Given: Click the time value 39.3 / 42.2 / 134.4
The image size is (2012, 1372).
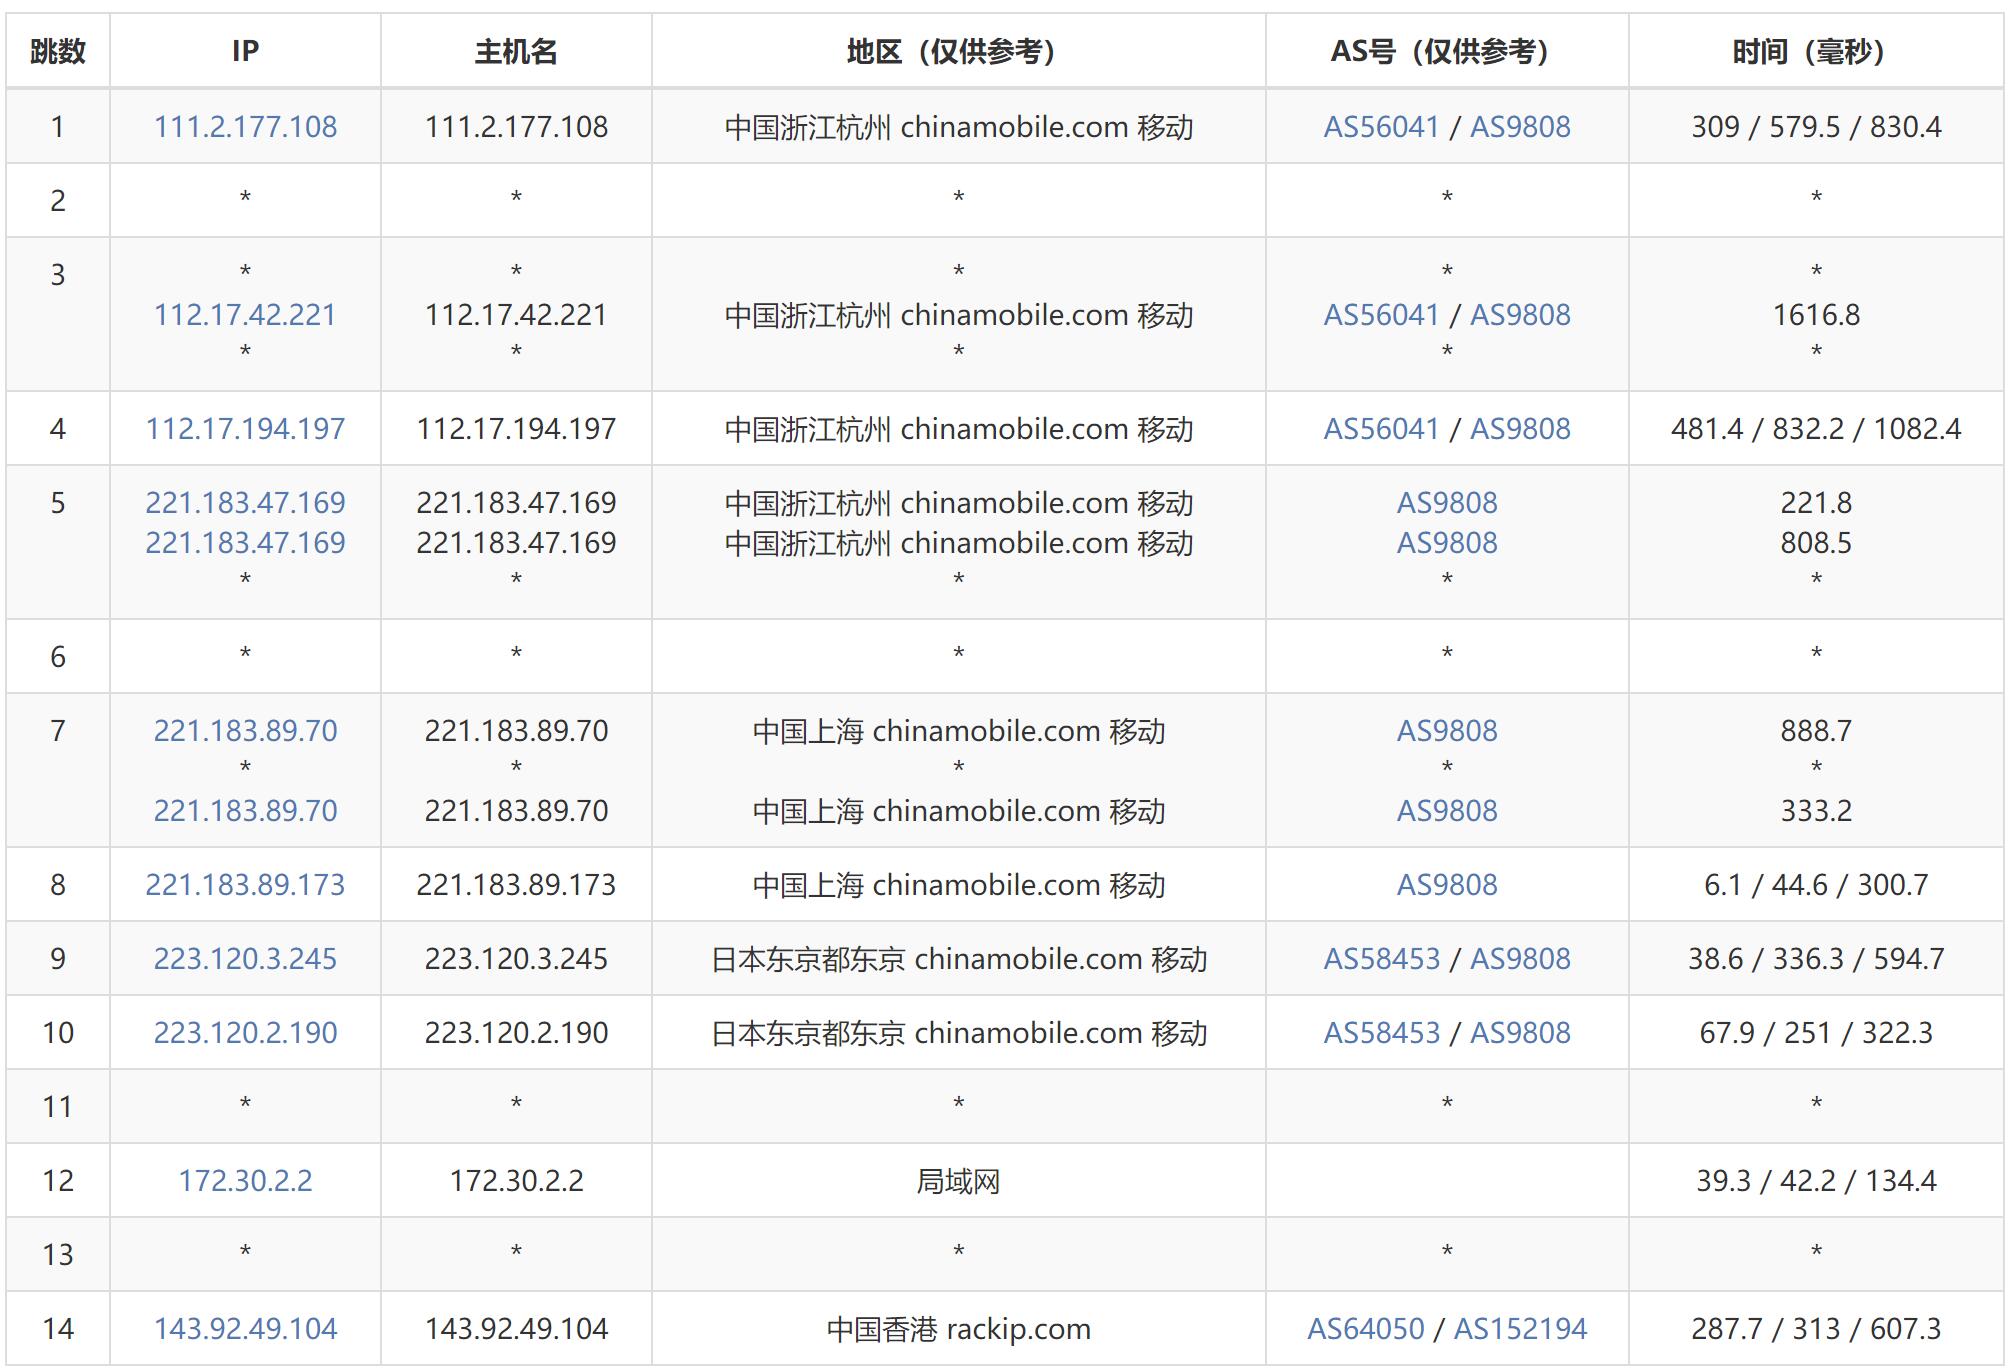Looking at the screenshot, I should pos(1816,1181).
